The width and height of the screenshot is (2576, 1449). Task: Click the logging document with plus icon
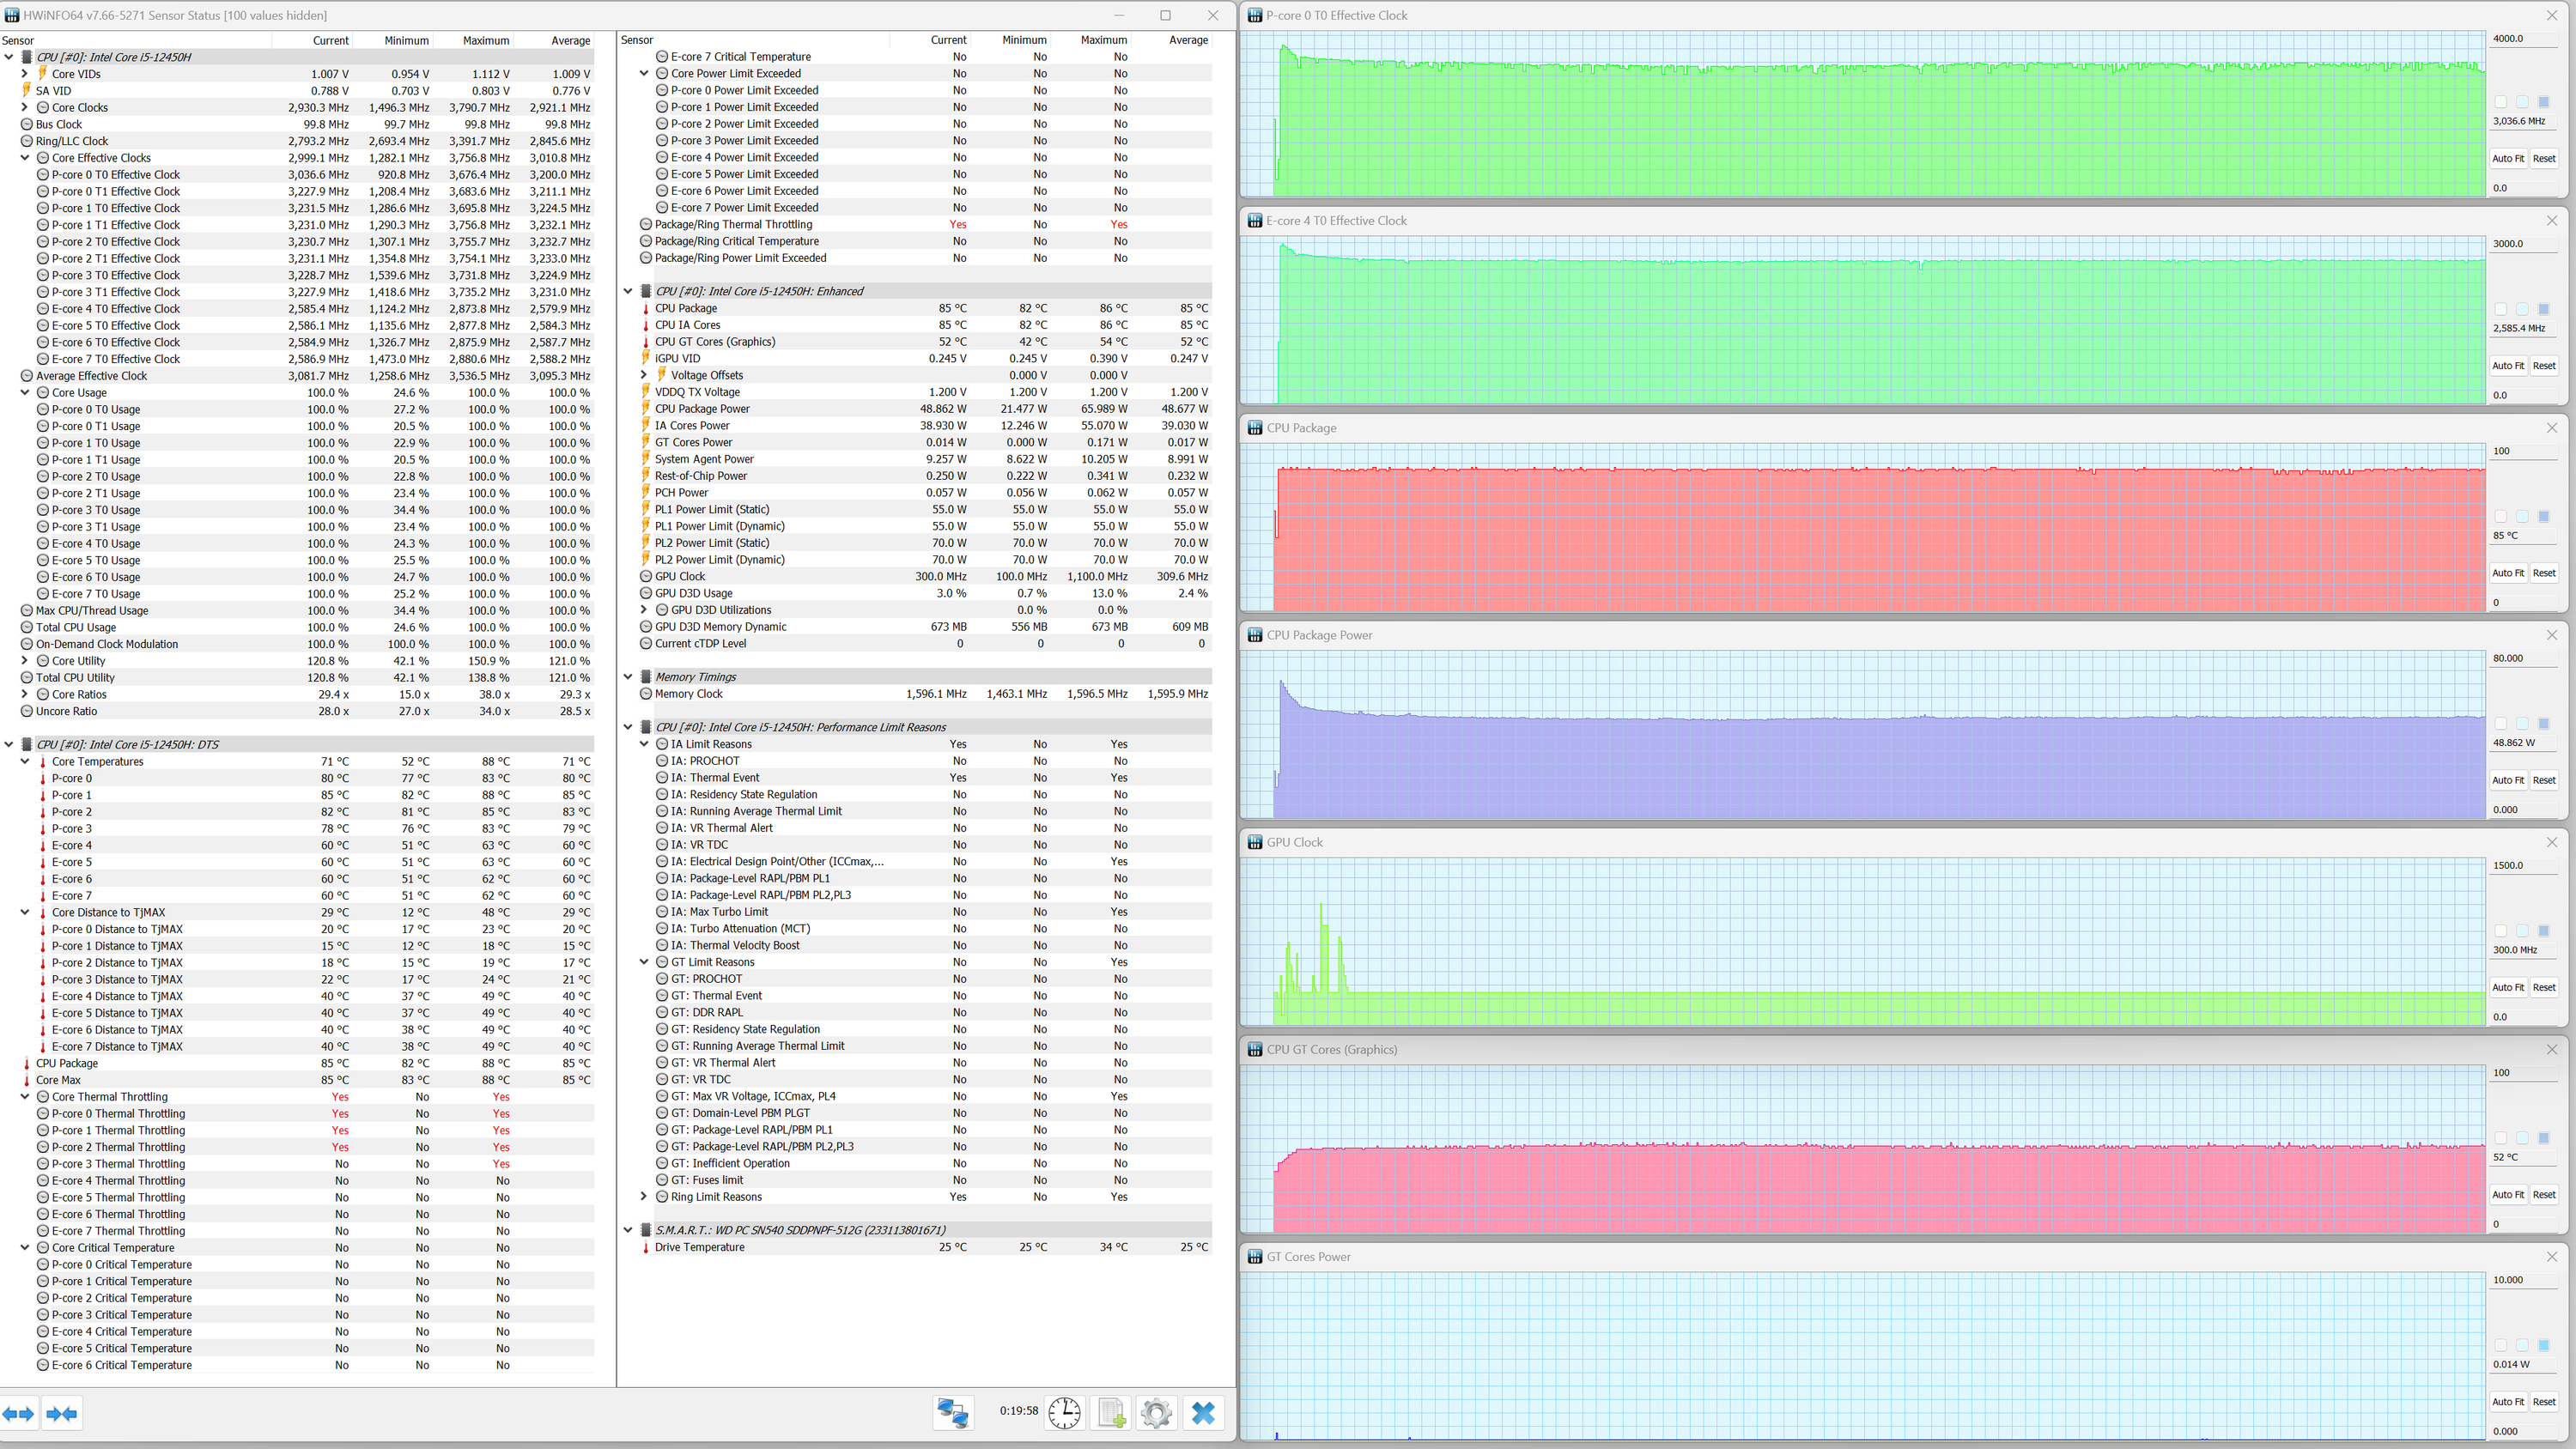[x=1111, y=1412]
